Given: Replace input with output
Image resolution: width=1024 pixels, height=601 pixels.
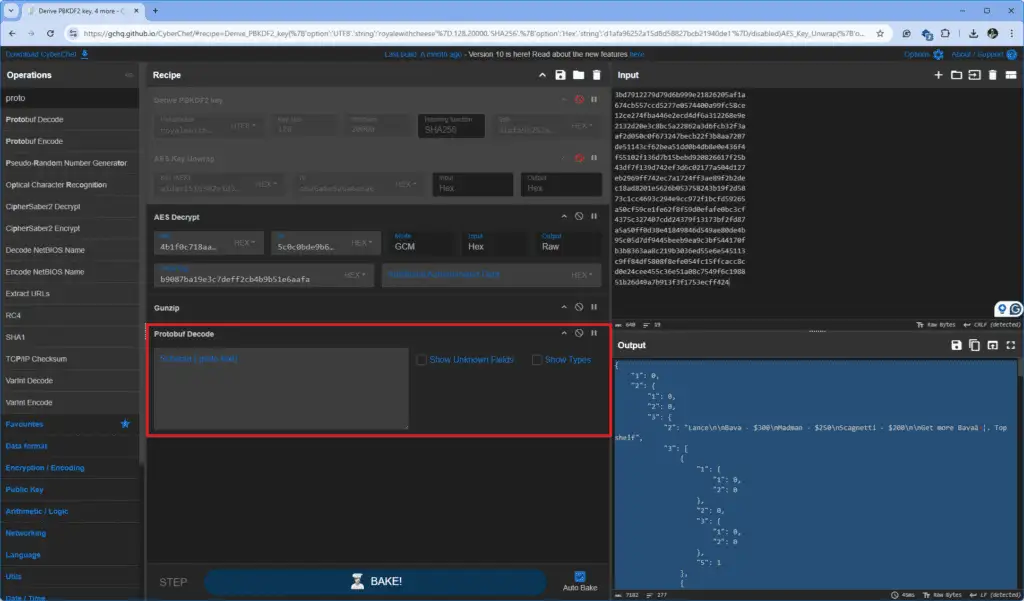Looking at the screenshot, I should pyautogui.click(x=993, y=345).
